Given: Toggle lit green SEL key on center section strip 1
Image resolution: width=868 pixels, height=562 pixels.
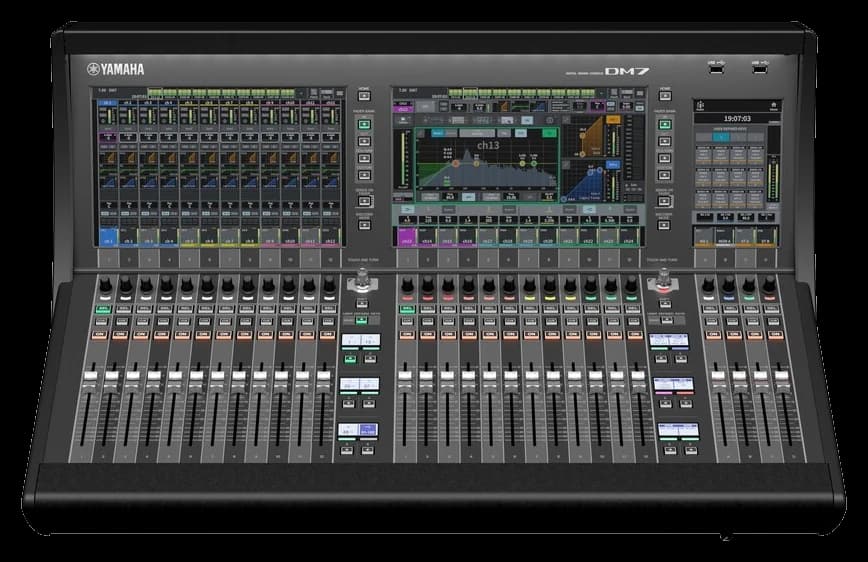Looking at the screenshot, I should 407,309.
